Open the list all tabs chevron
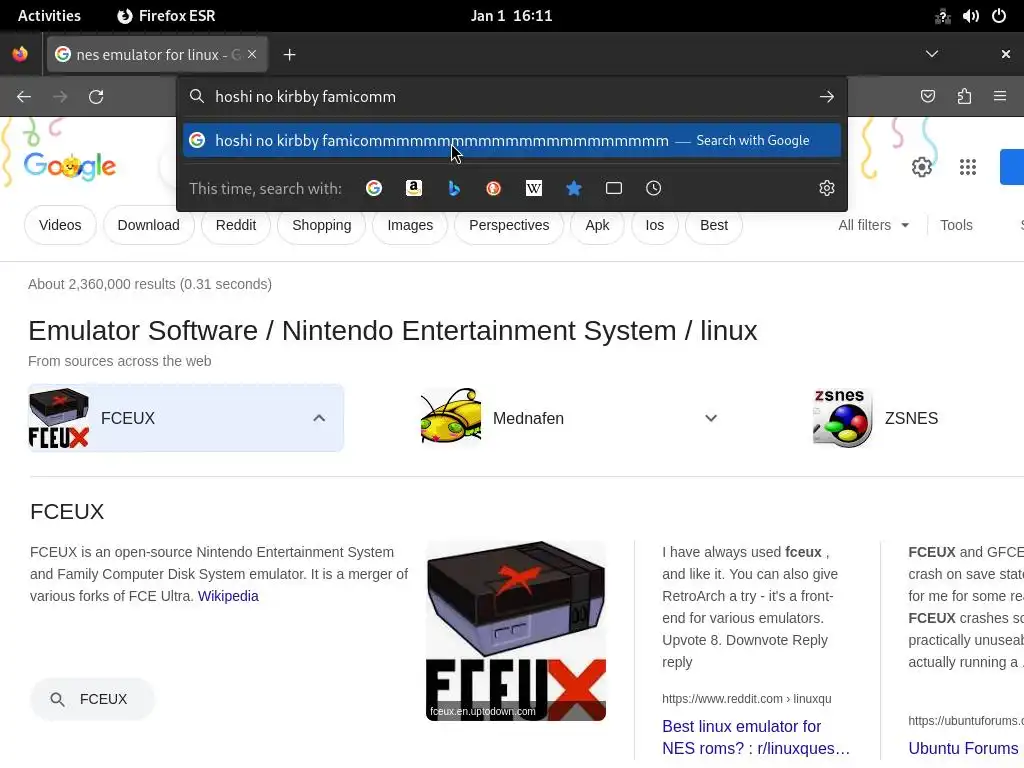This screenshot has height=768, width=1024. click(932, 54)
